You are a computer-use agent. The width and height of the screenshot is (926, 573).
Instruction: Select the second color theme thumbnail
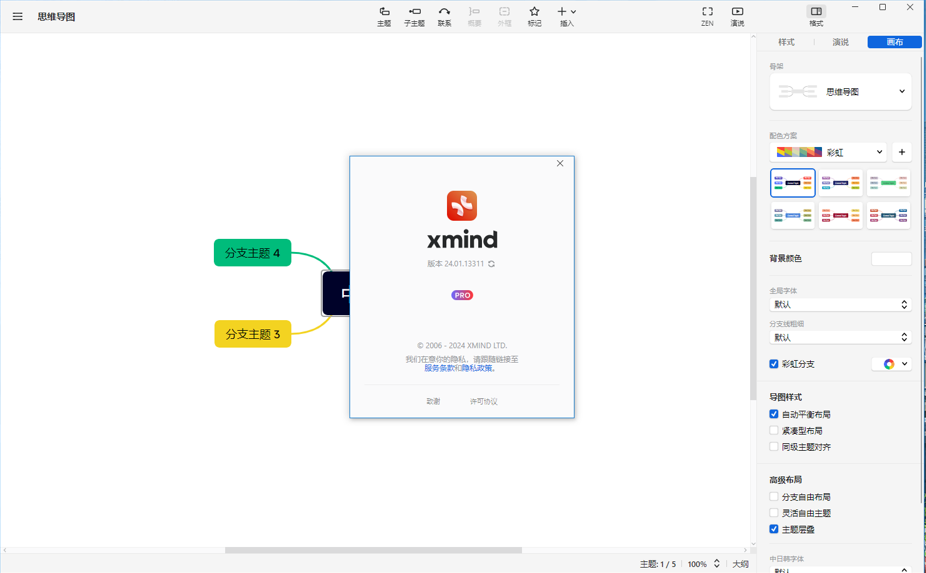[840, 183]
